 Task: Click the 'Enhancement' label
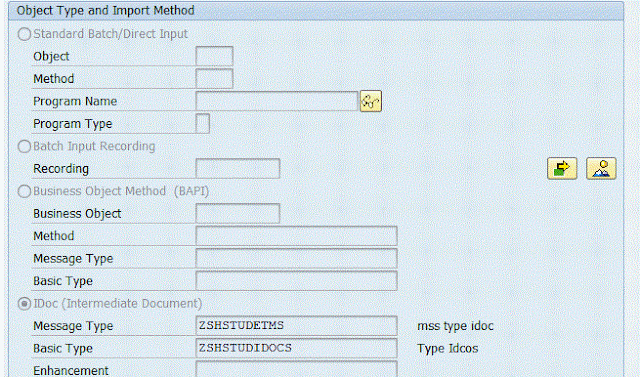point(71,370)
